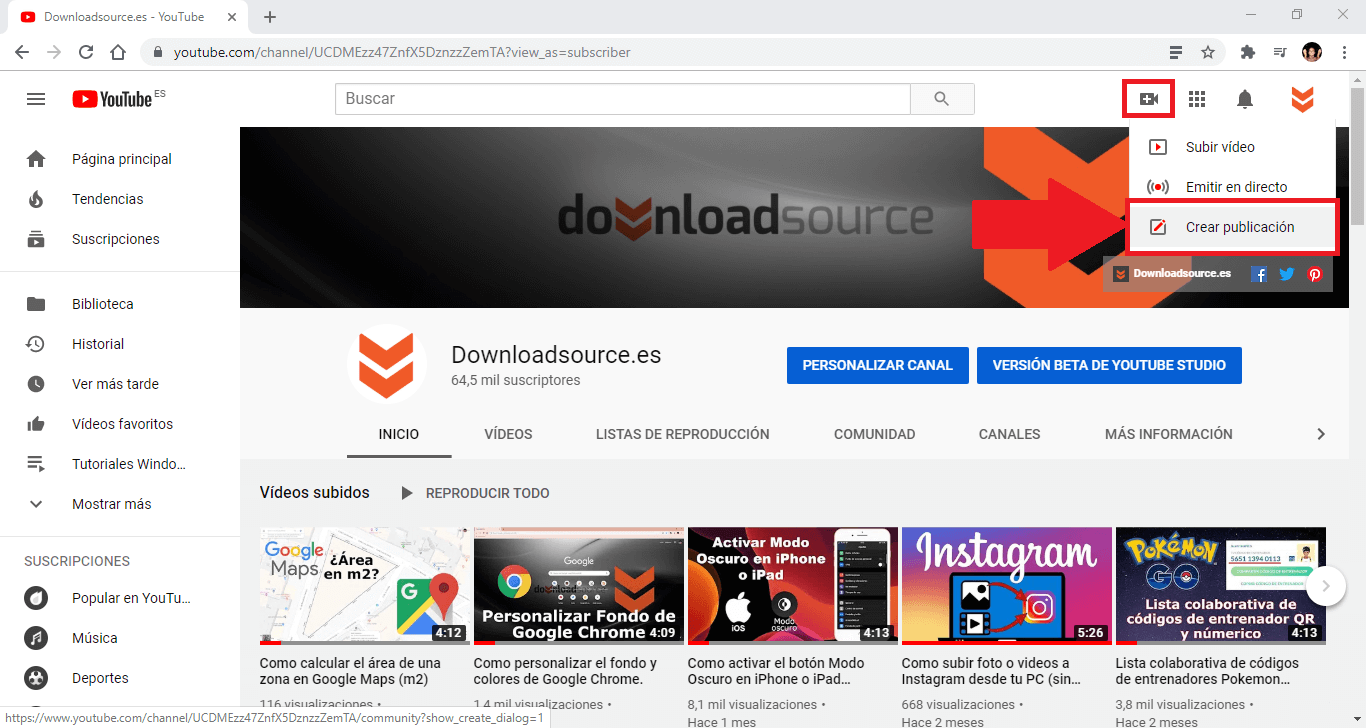This screenshot has width=1366, height=728.
Task: Go back with the browser back arrow
Action: pyautogui.click(x=22, y=52)
